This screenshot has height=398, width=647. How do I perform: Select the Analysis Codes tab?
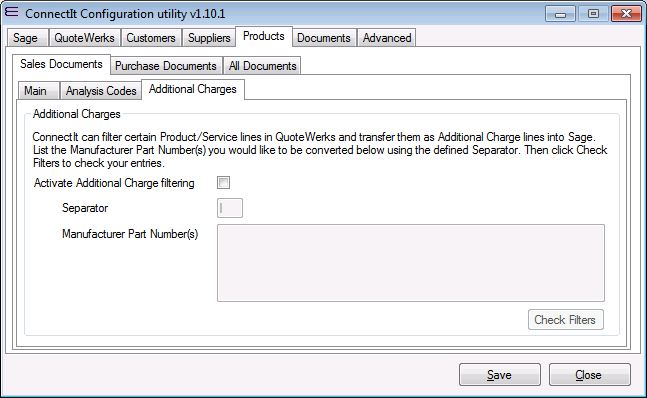[x=102, y=90]
